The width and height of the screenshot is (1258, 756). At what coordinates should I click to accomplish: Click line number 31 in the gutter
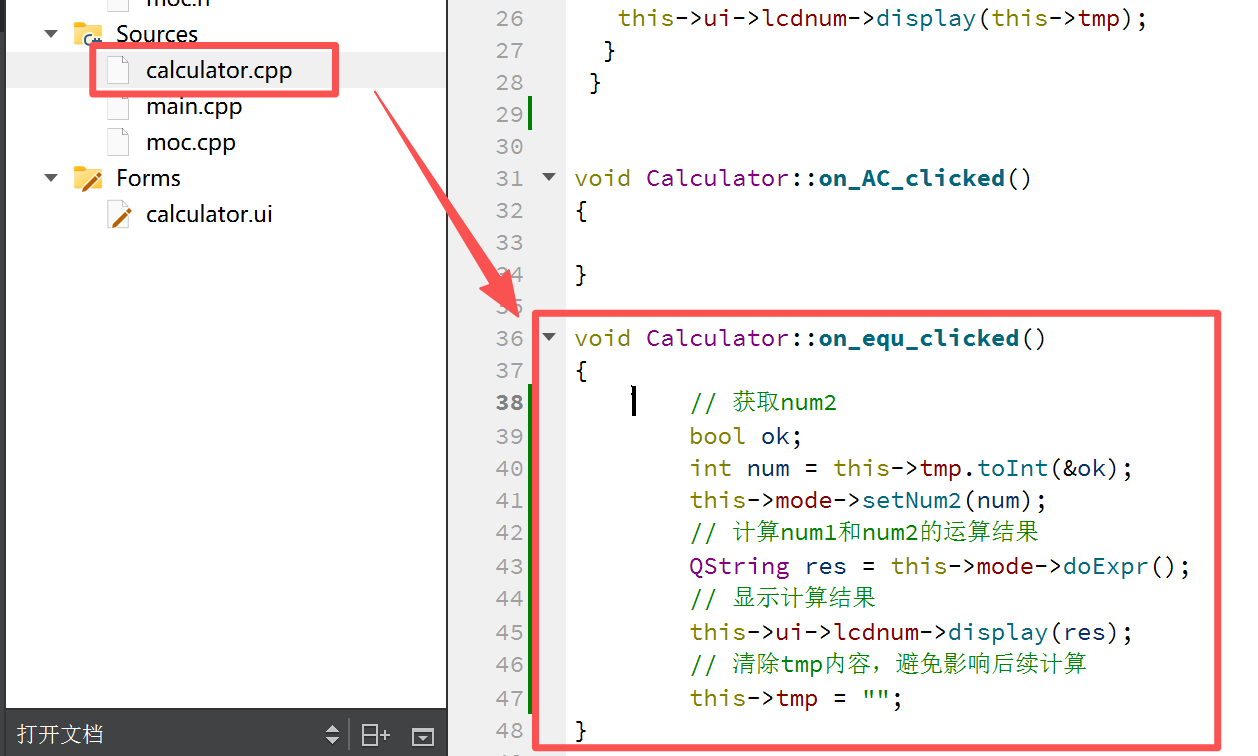[509, 179]
